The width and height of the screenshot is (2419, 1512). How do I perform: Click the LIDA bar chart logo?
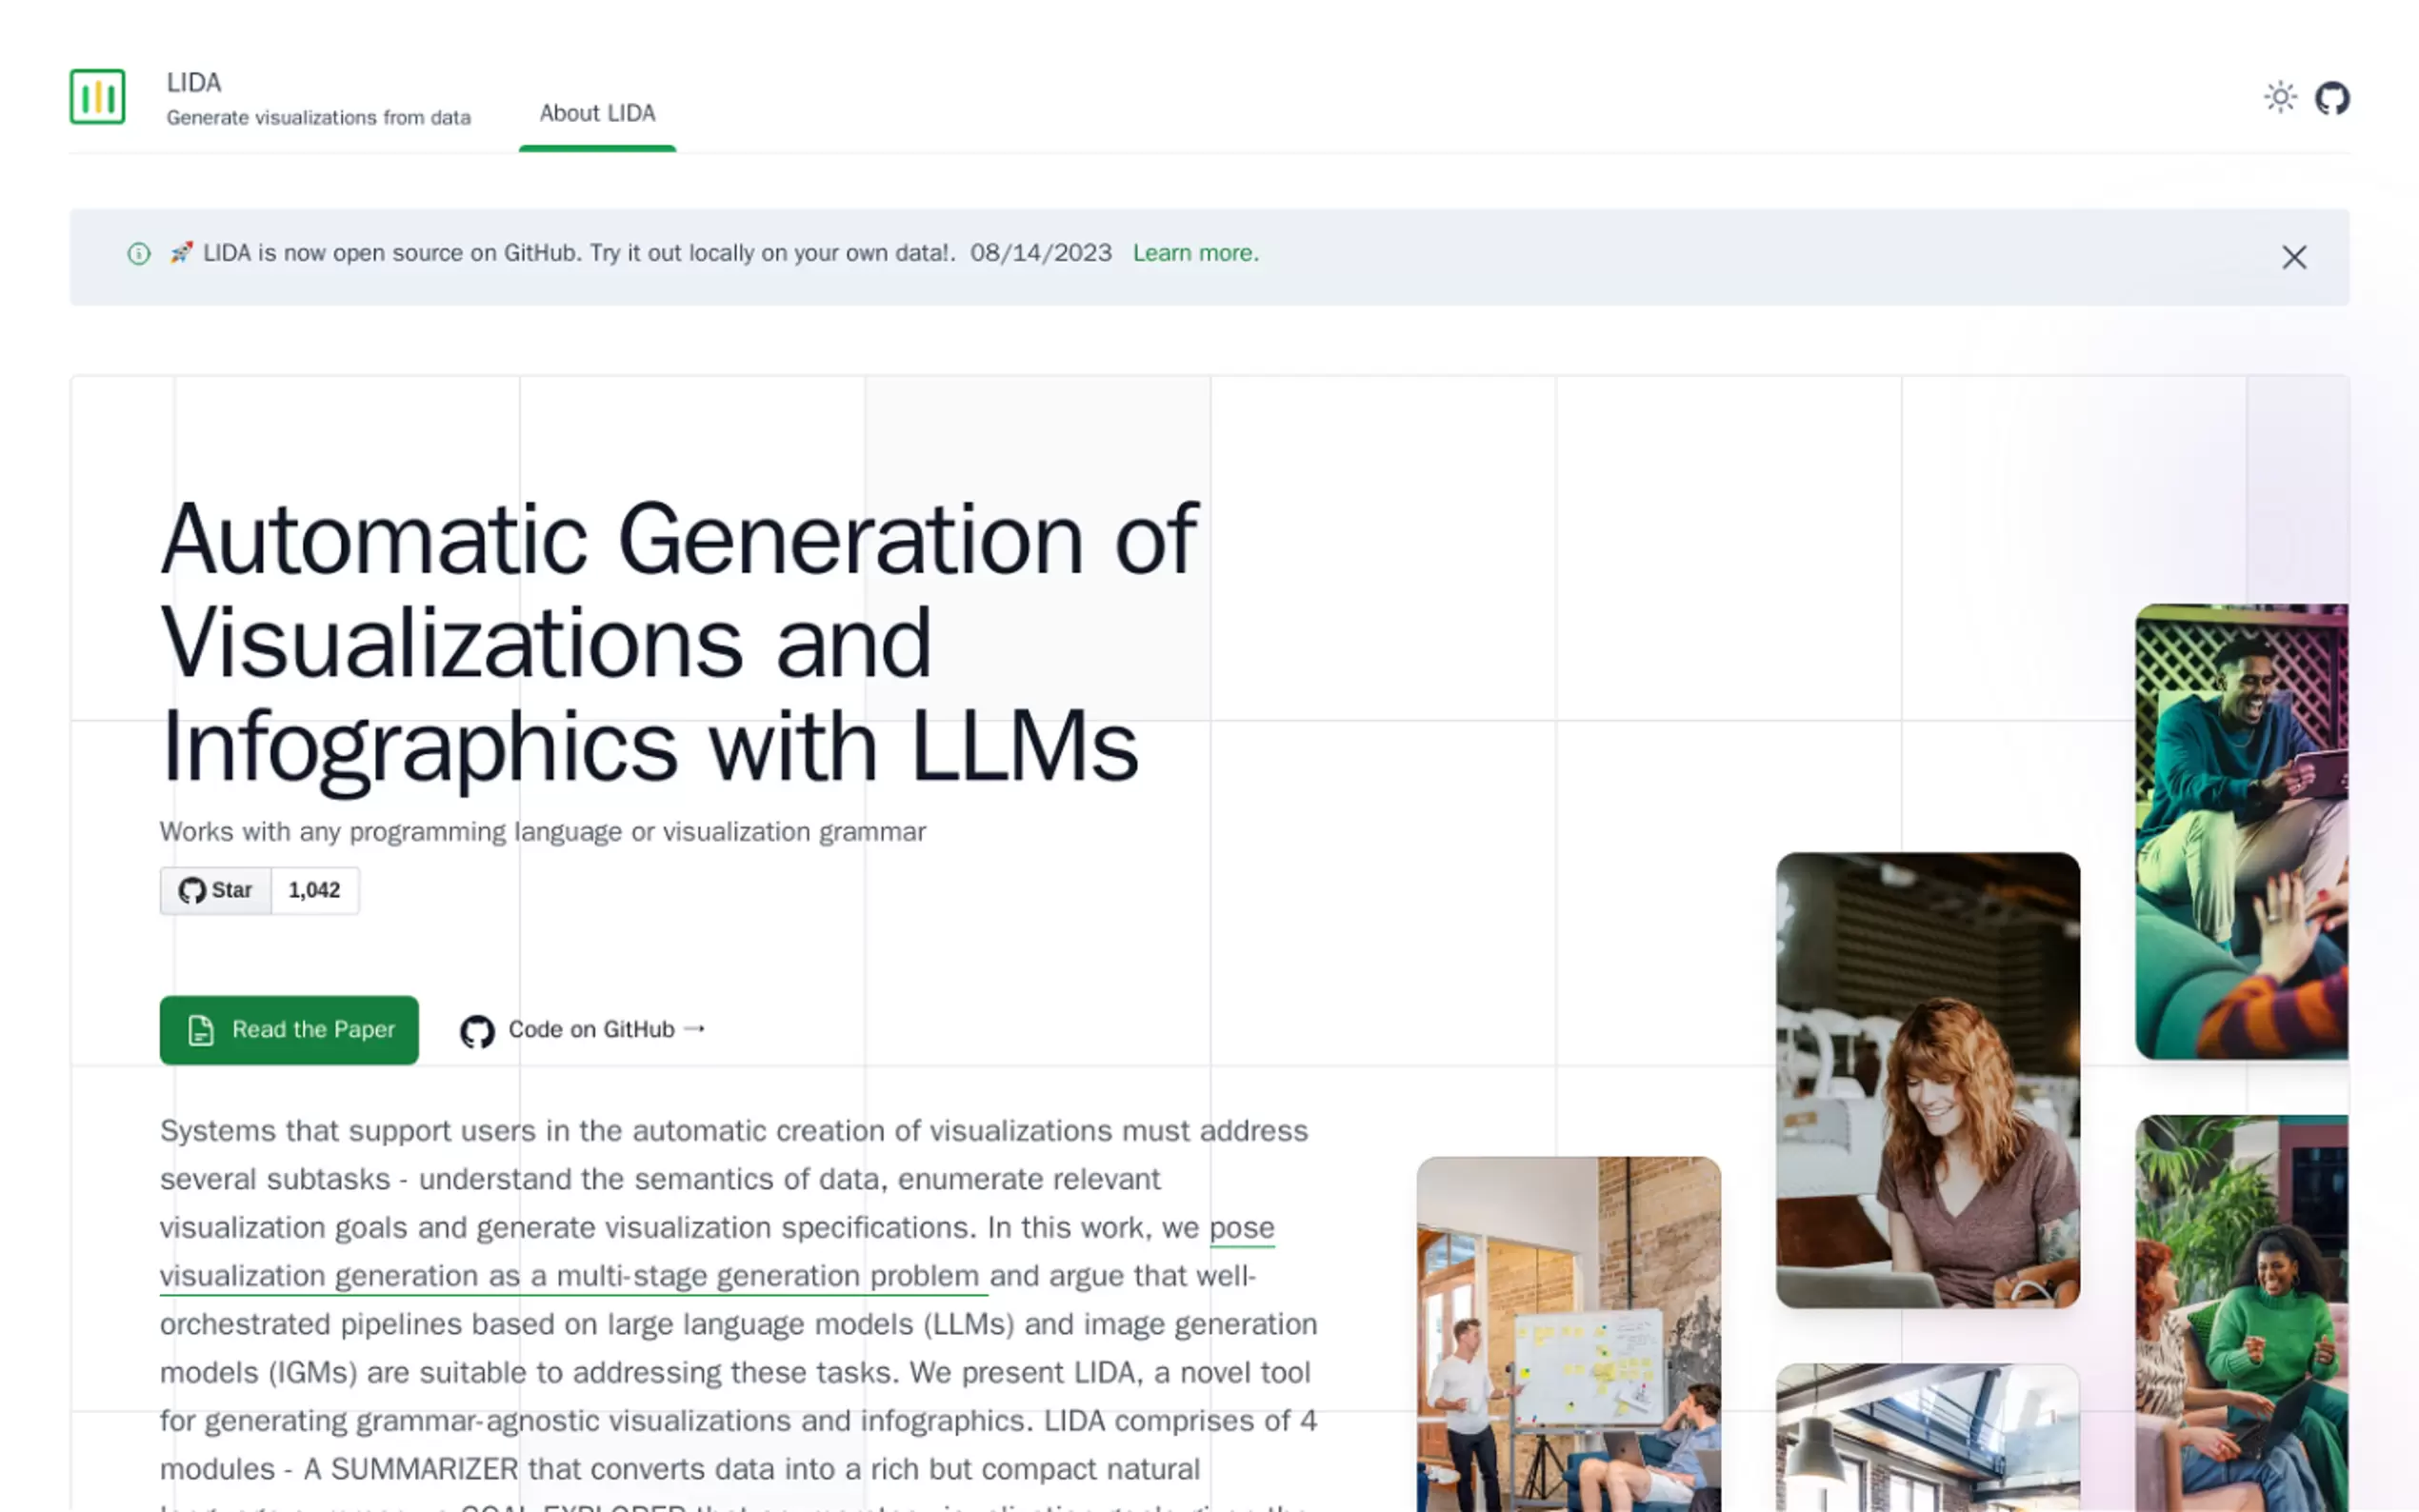(x=97, y=97)
